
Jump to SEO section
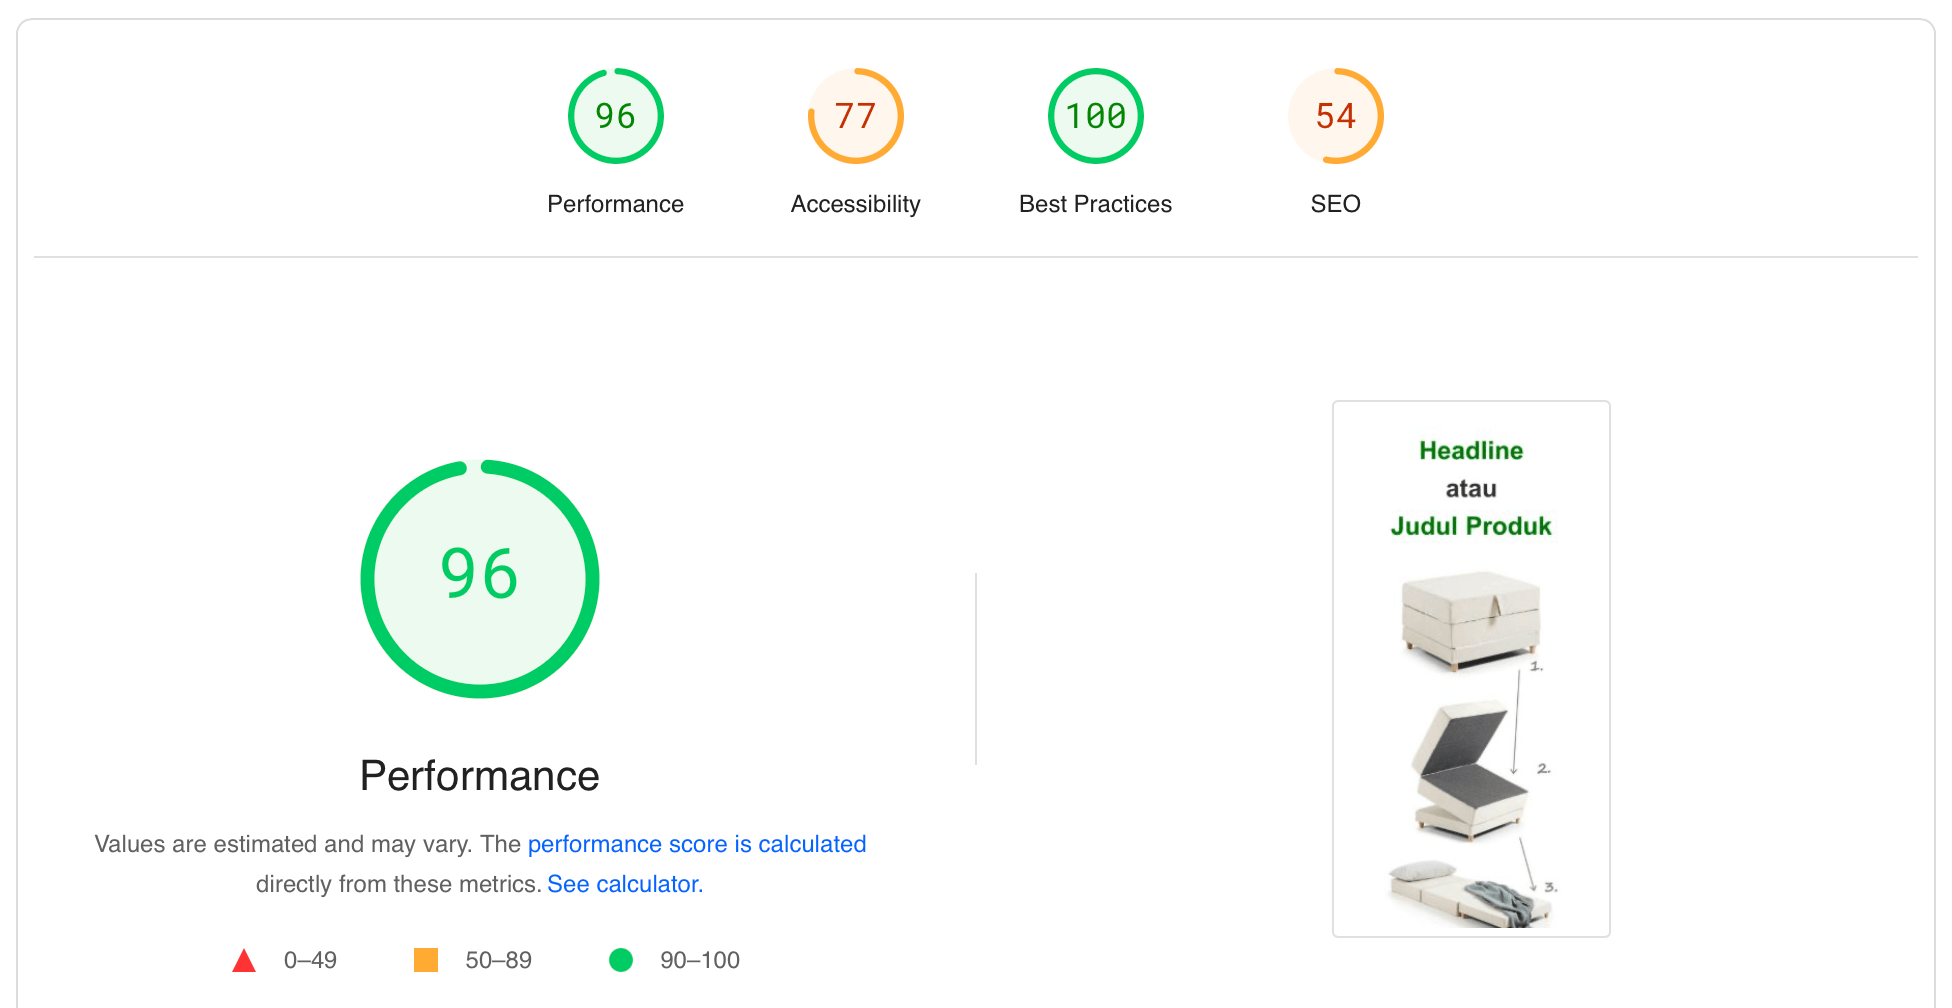point(1335,203)
